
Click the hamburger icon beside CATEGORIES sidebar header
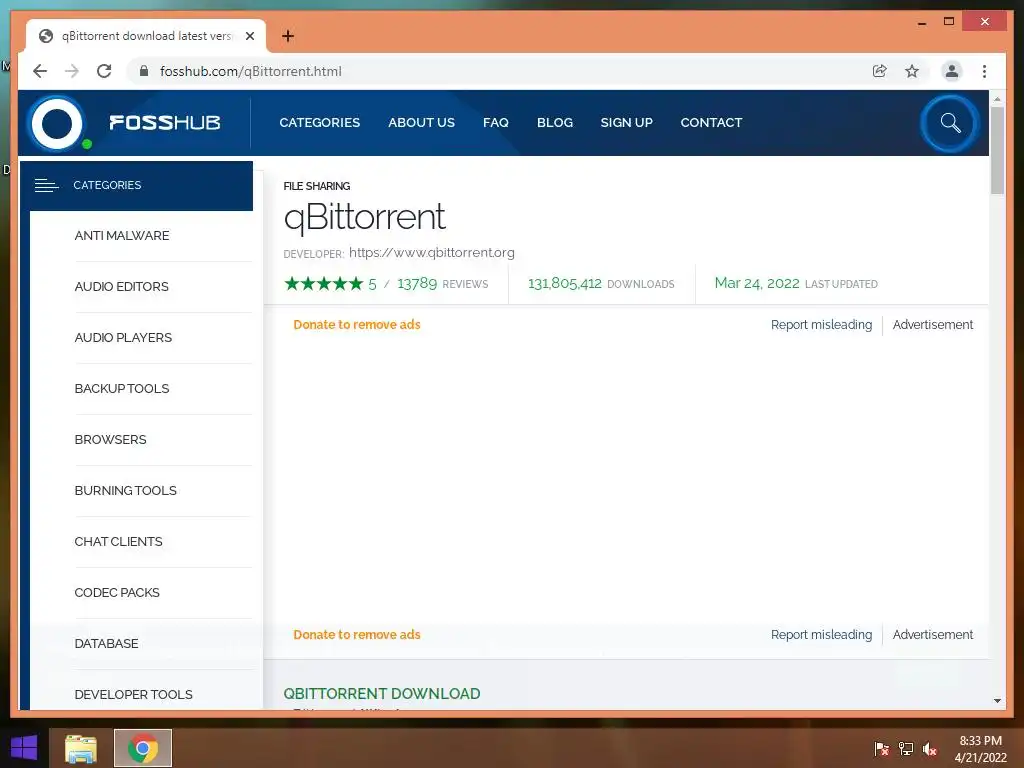[x=46, y=185]
